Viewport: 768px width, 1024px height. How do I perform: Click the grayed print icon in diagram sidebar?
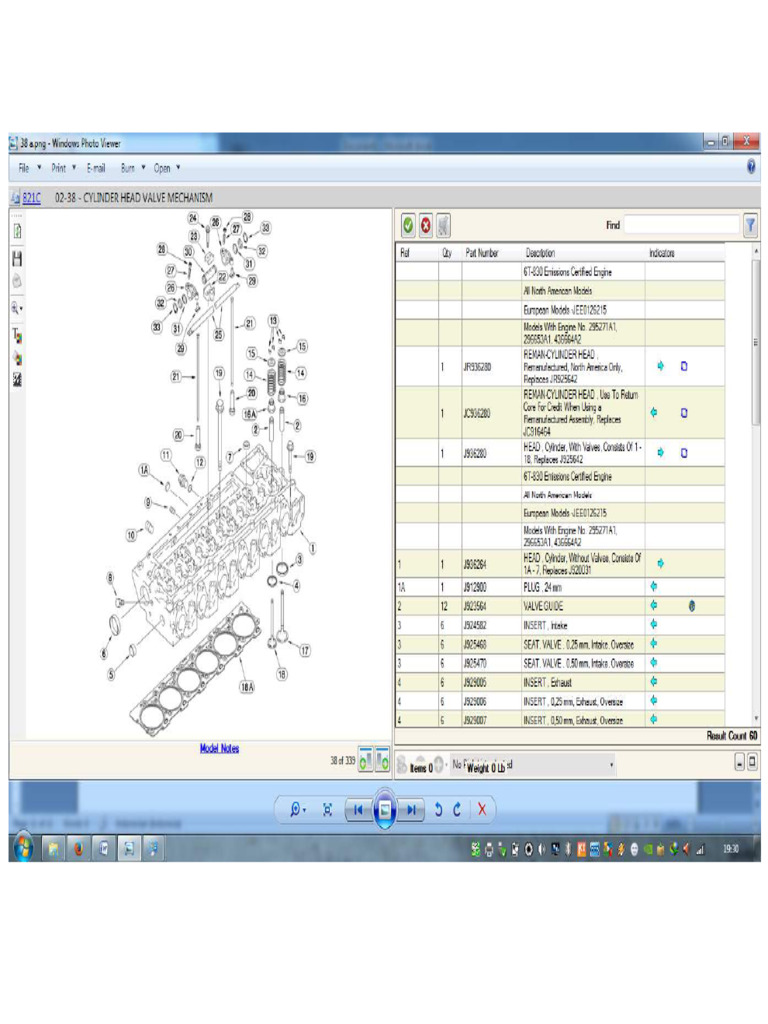[17, 281]
